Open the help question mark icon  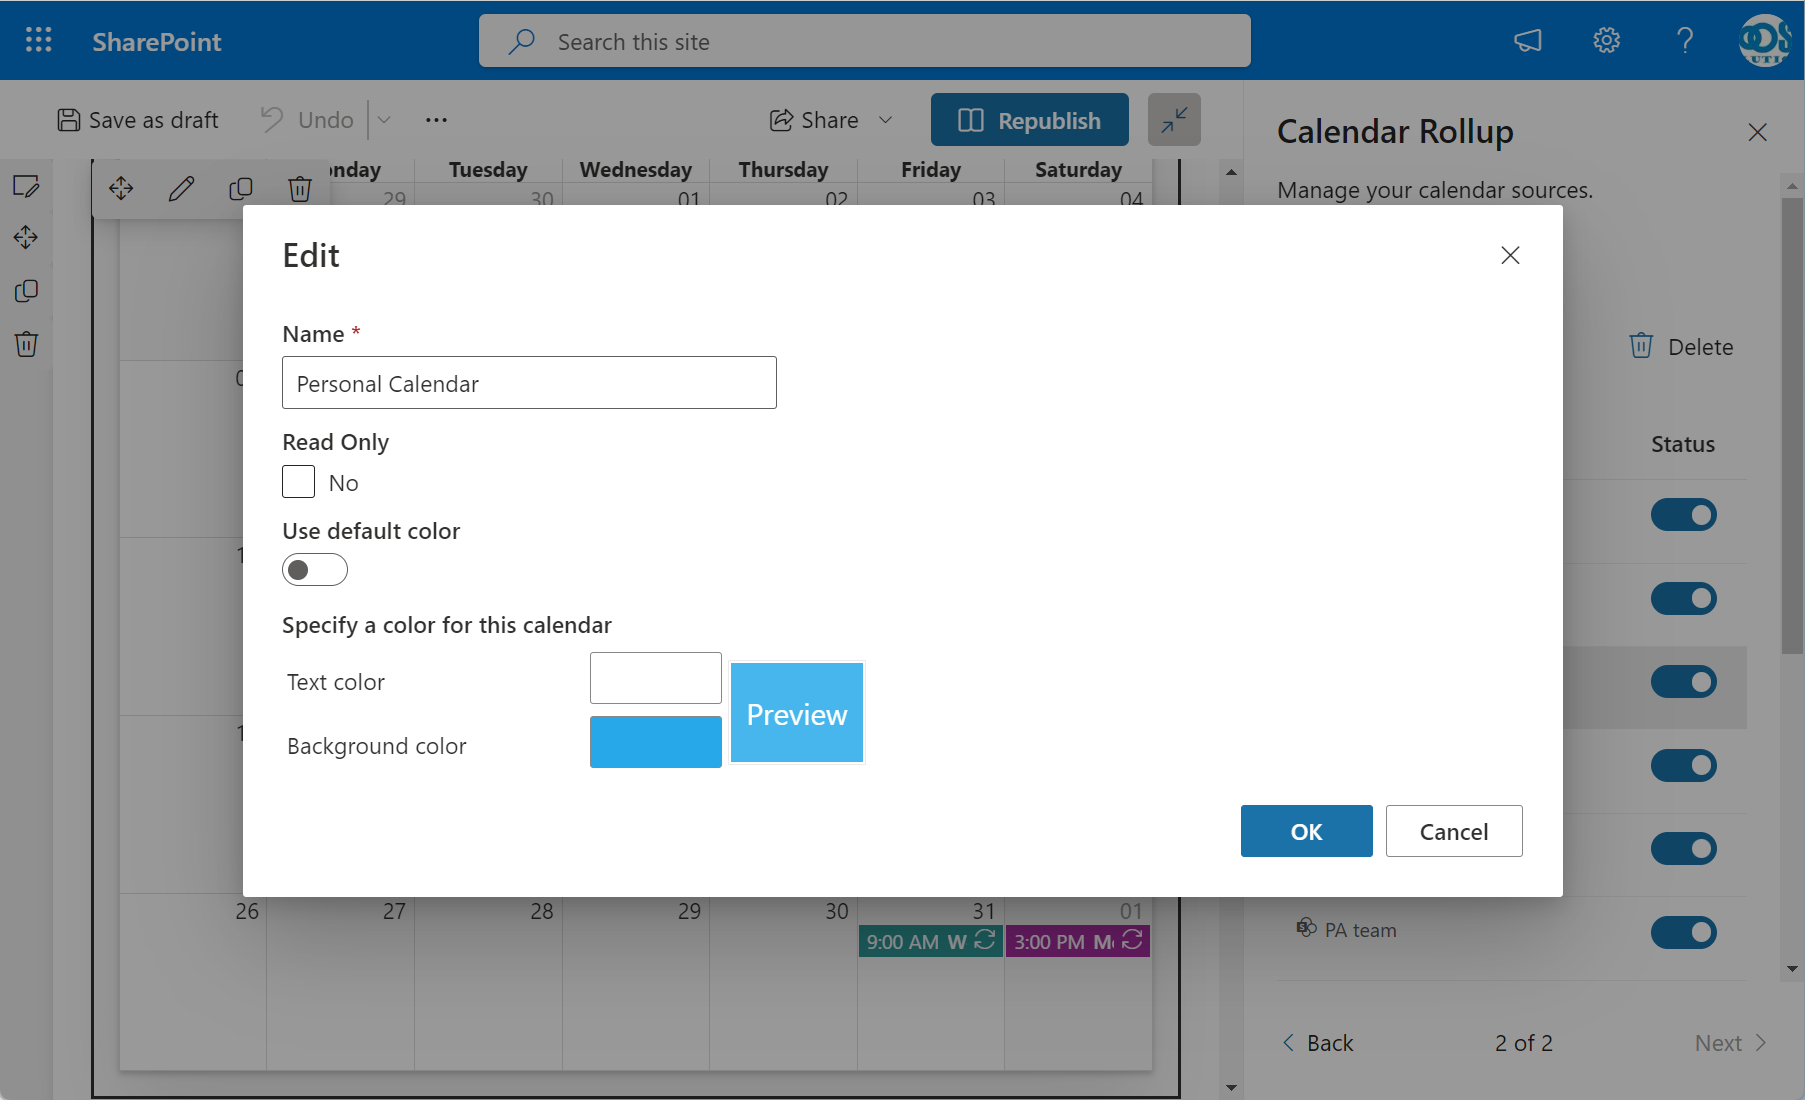(x=1685, y=40)
